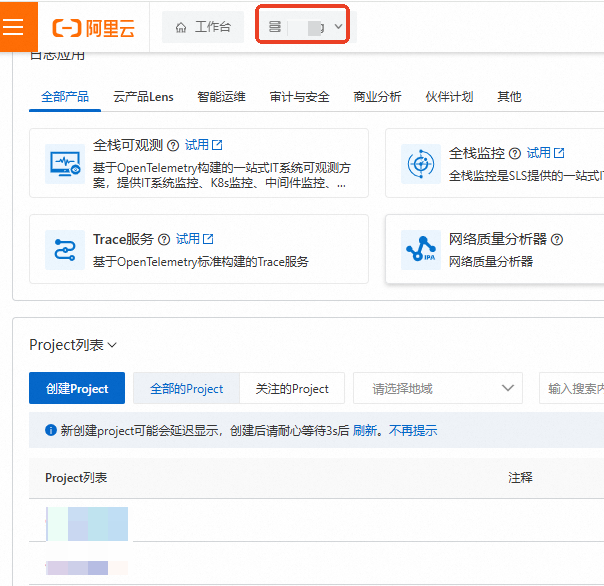Open the 工作台 home button

pyautogui.click(x=203, y=27)
